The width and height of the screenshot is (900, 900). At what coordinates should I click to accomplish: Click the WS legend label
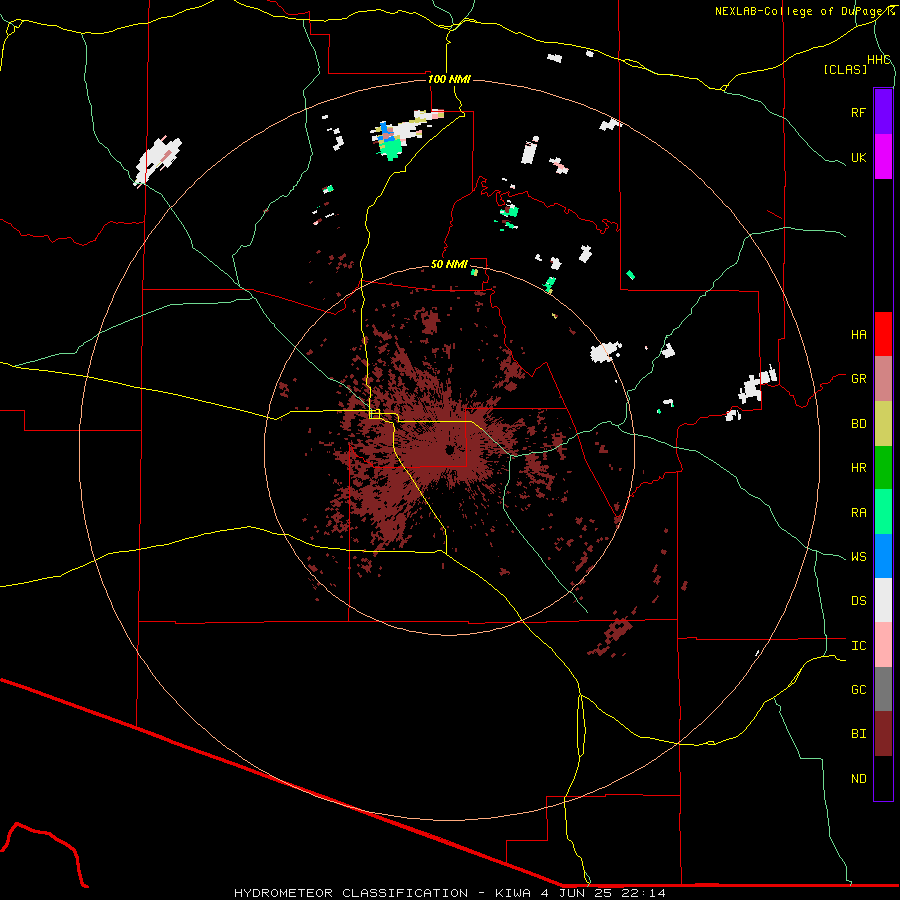(x=858, y=556)
